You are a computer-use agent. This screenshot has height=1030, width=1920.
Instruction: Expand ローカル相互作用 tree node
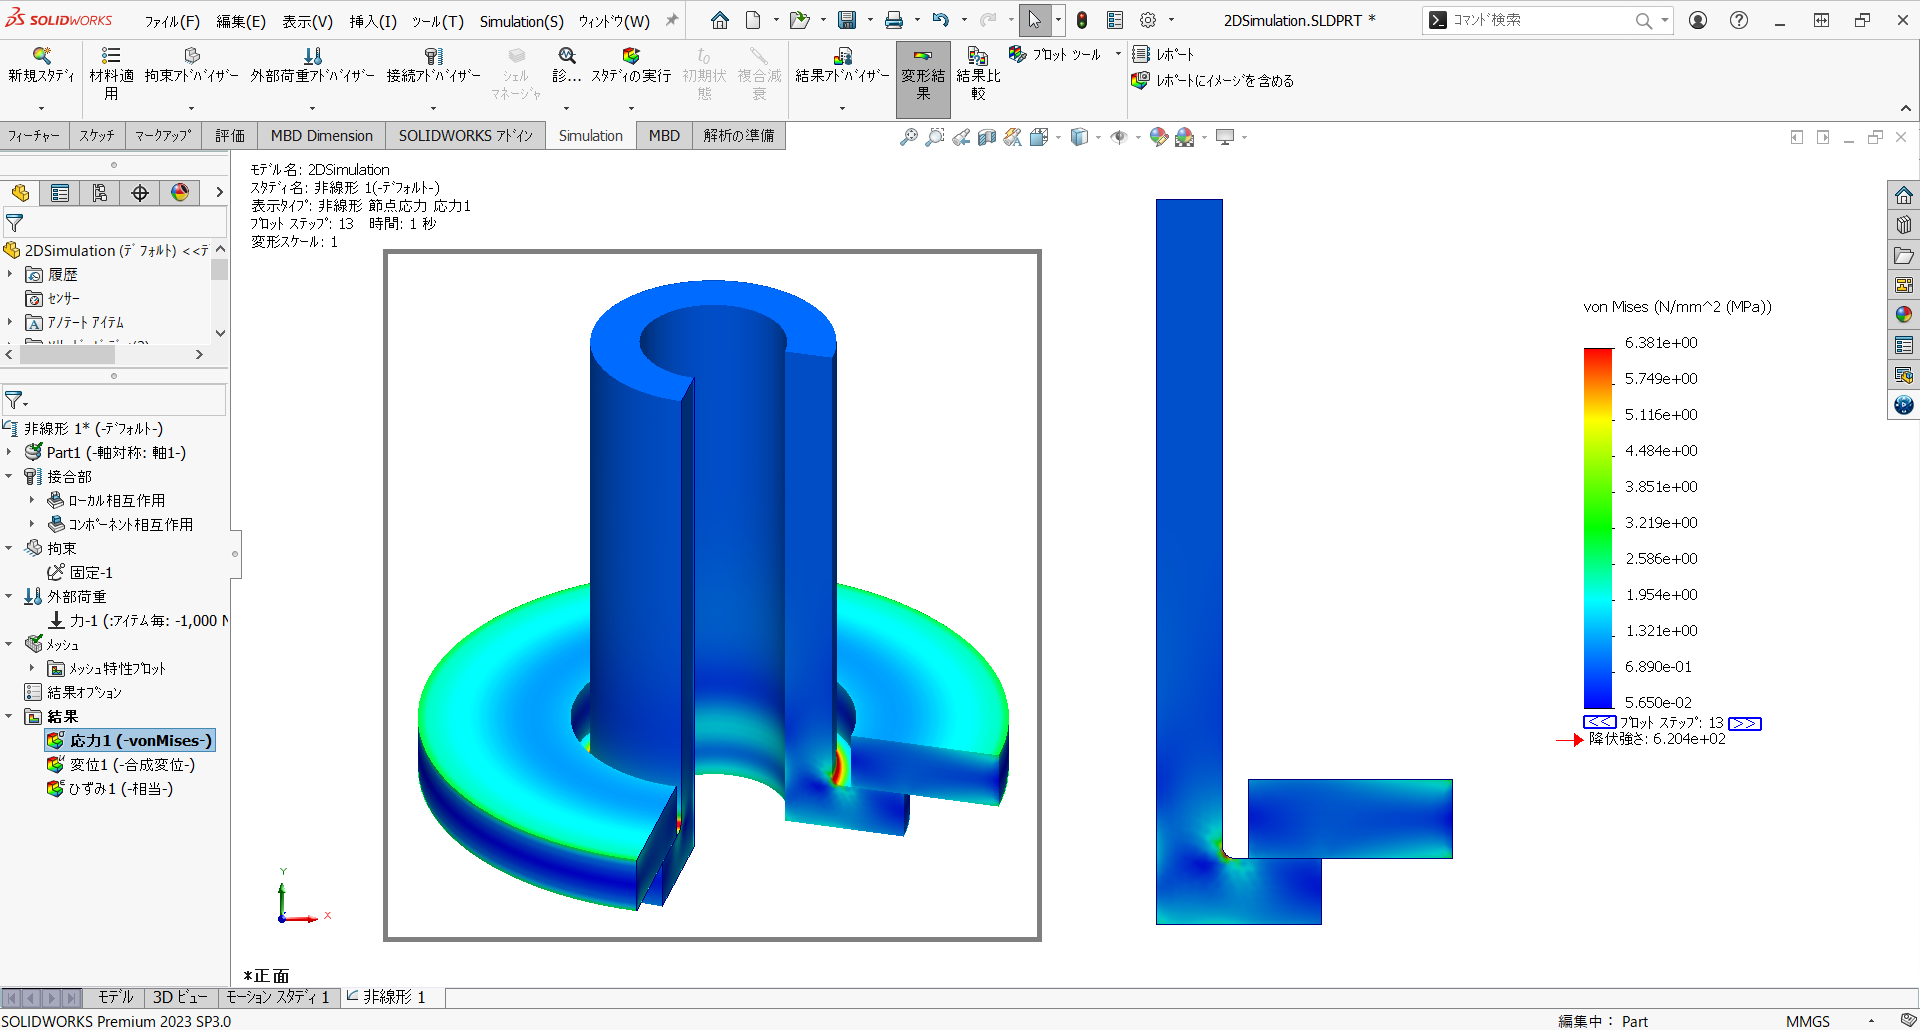[x=31, y=500]
